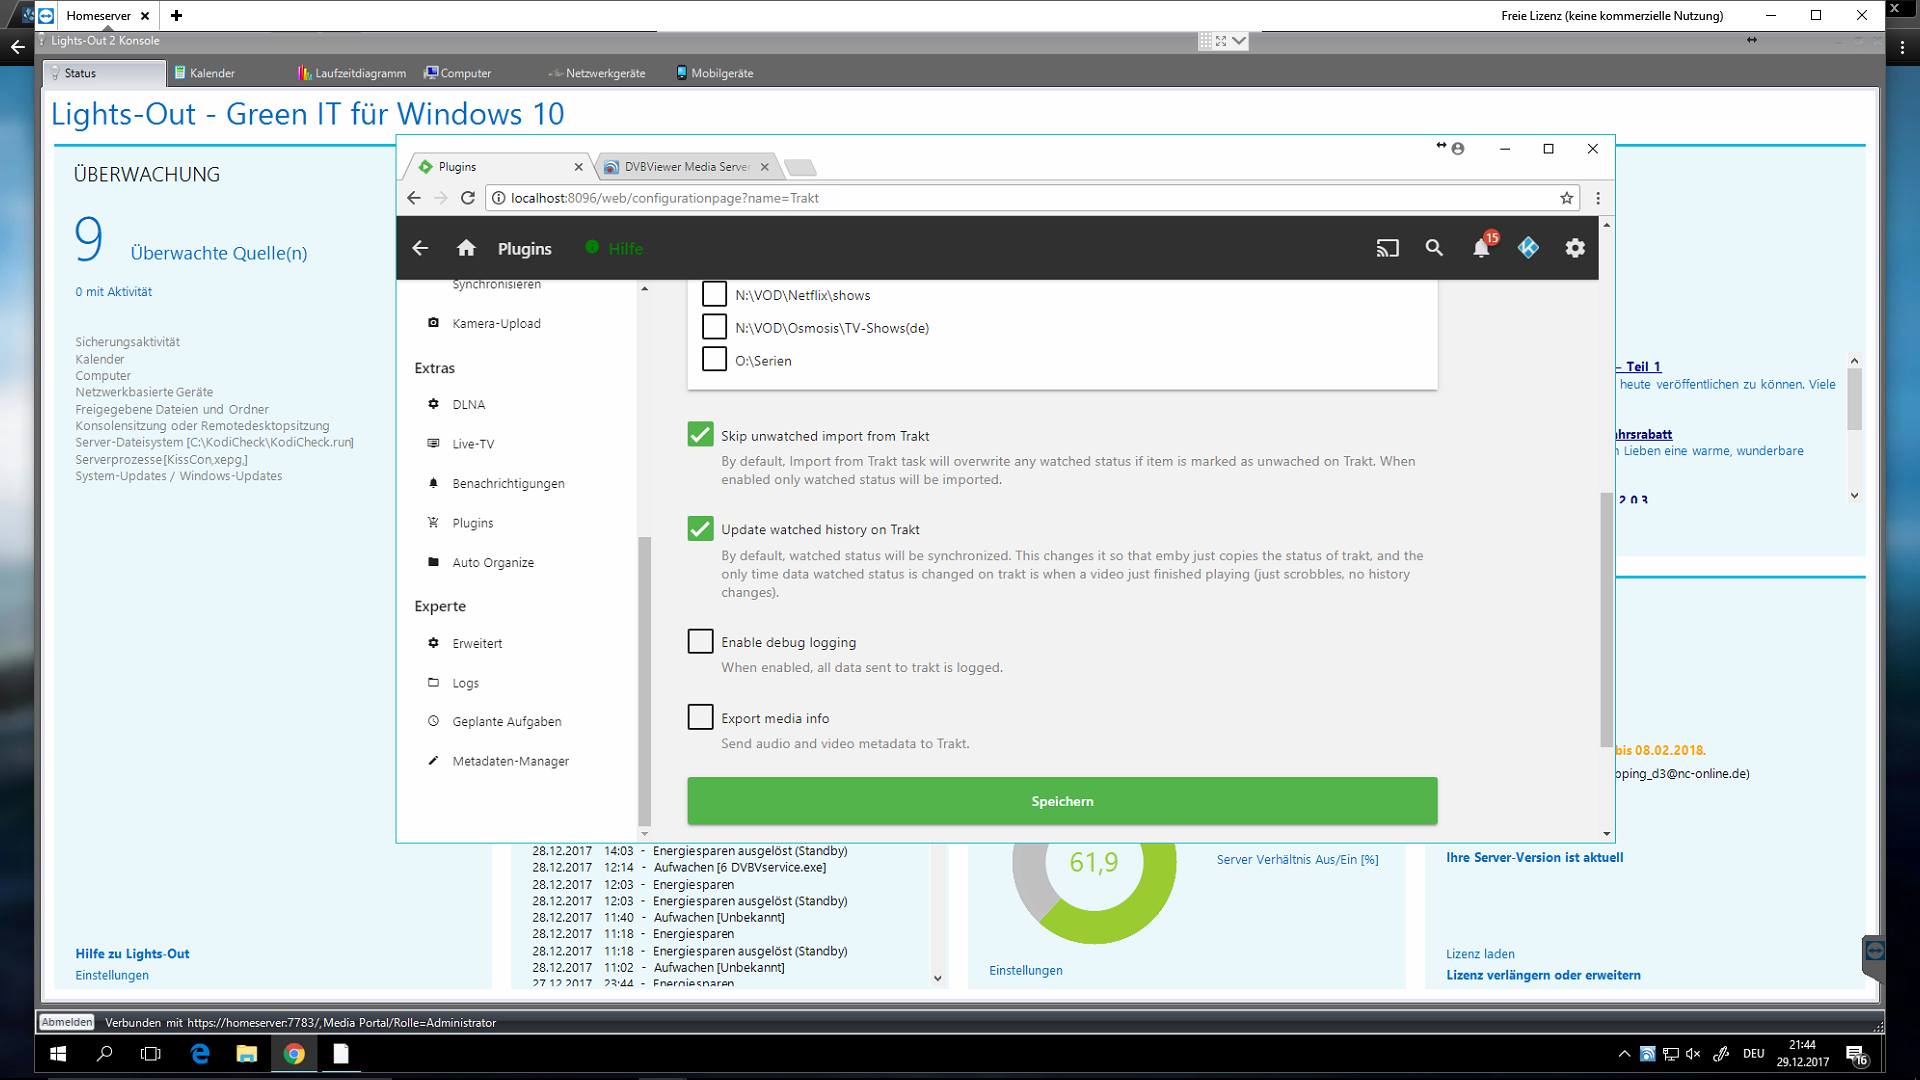Click Abmelden button in status bar
This screenshot has width=1920, height=1080.
coord(66,1022)
